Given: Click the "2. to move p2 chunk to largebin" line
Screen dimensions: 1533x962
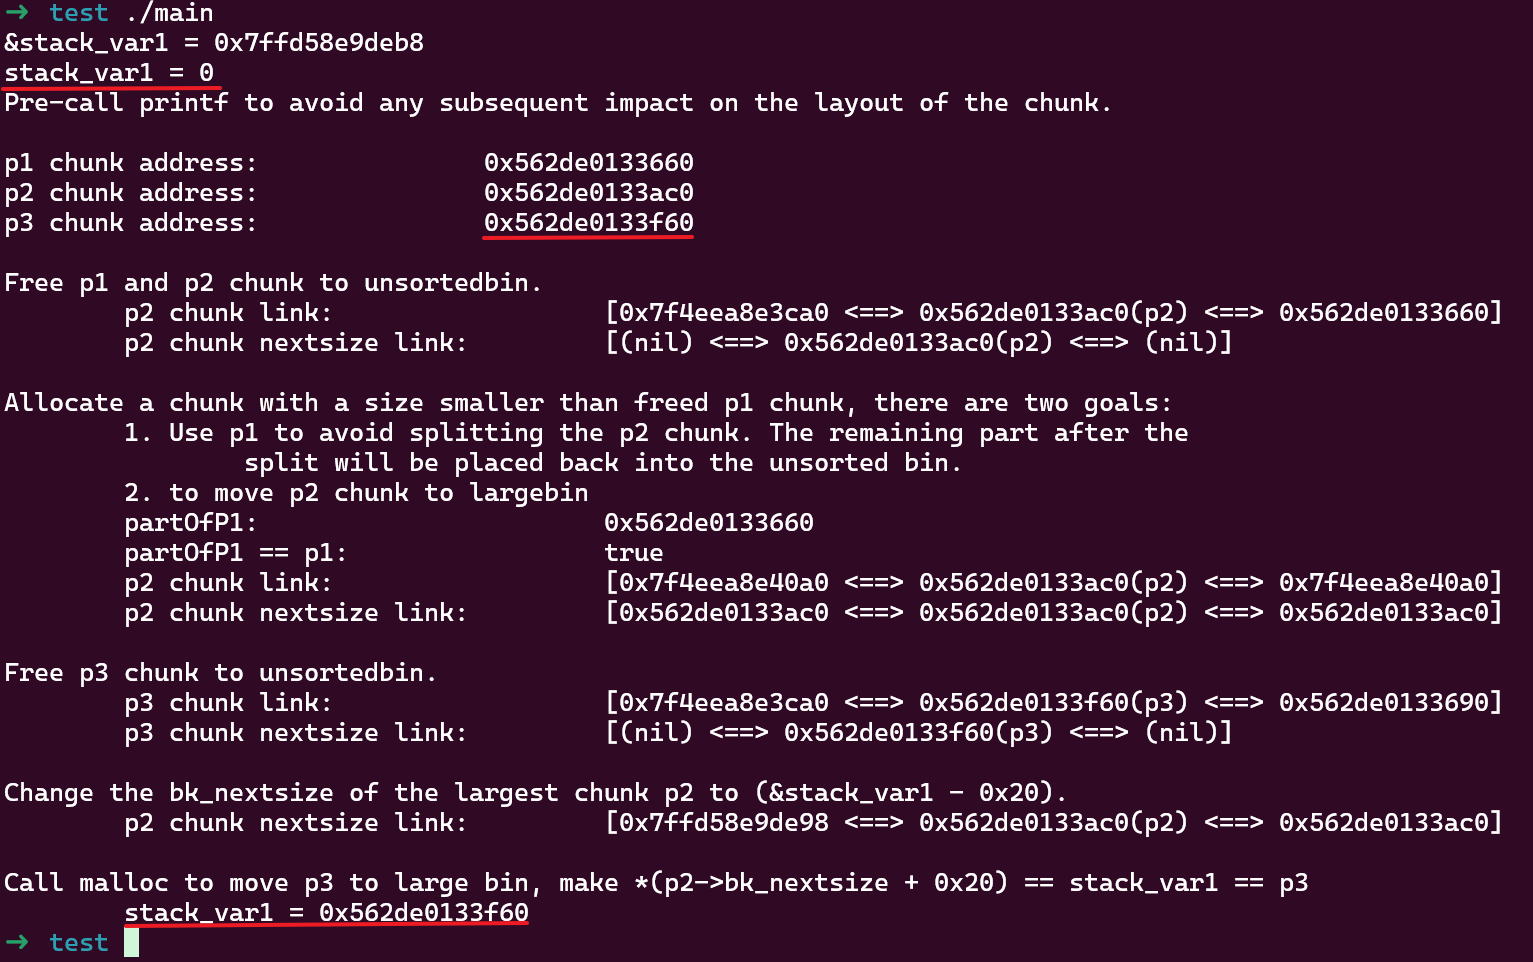Looking at the screenshot, I should coord(356,492).
